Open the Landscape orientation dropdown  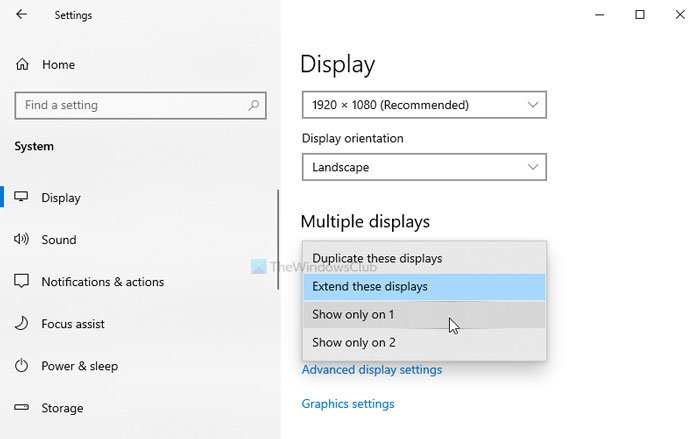(424, 167)
